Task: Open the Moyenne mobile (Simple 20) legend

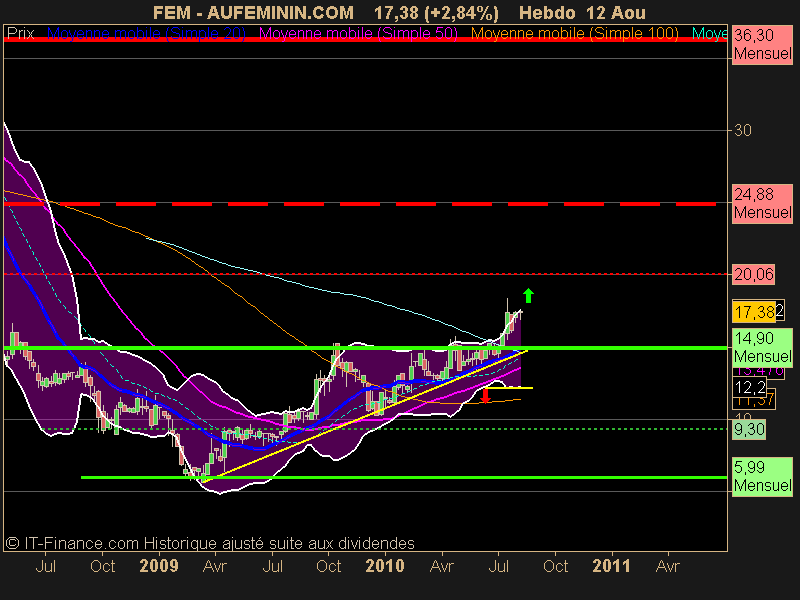Action: point(146,34)
